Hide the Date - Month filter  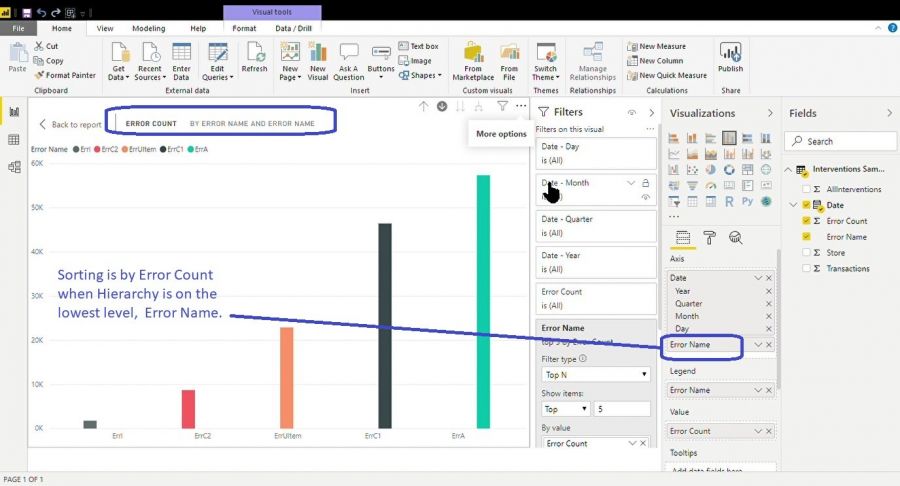pyautogui.click(x=646, y=197)
